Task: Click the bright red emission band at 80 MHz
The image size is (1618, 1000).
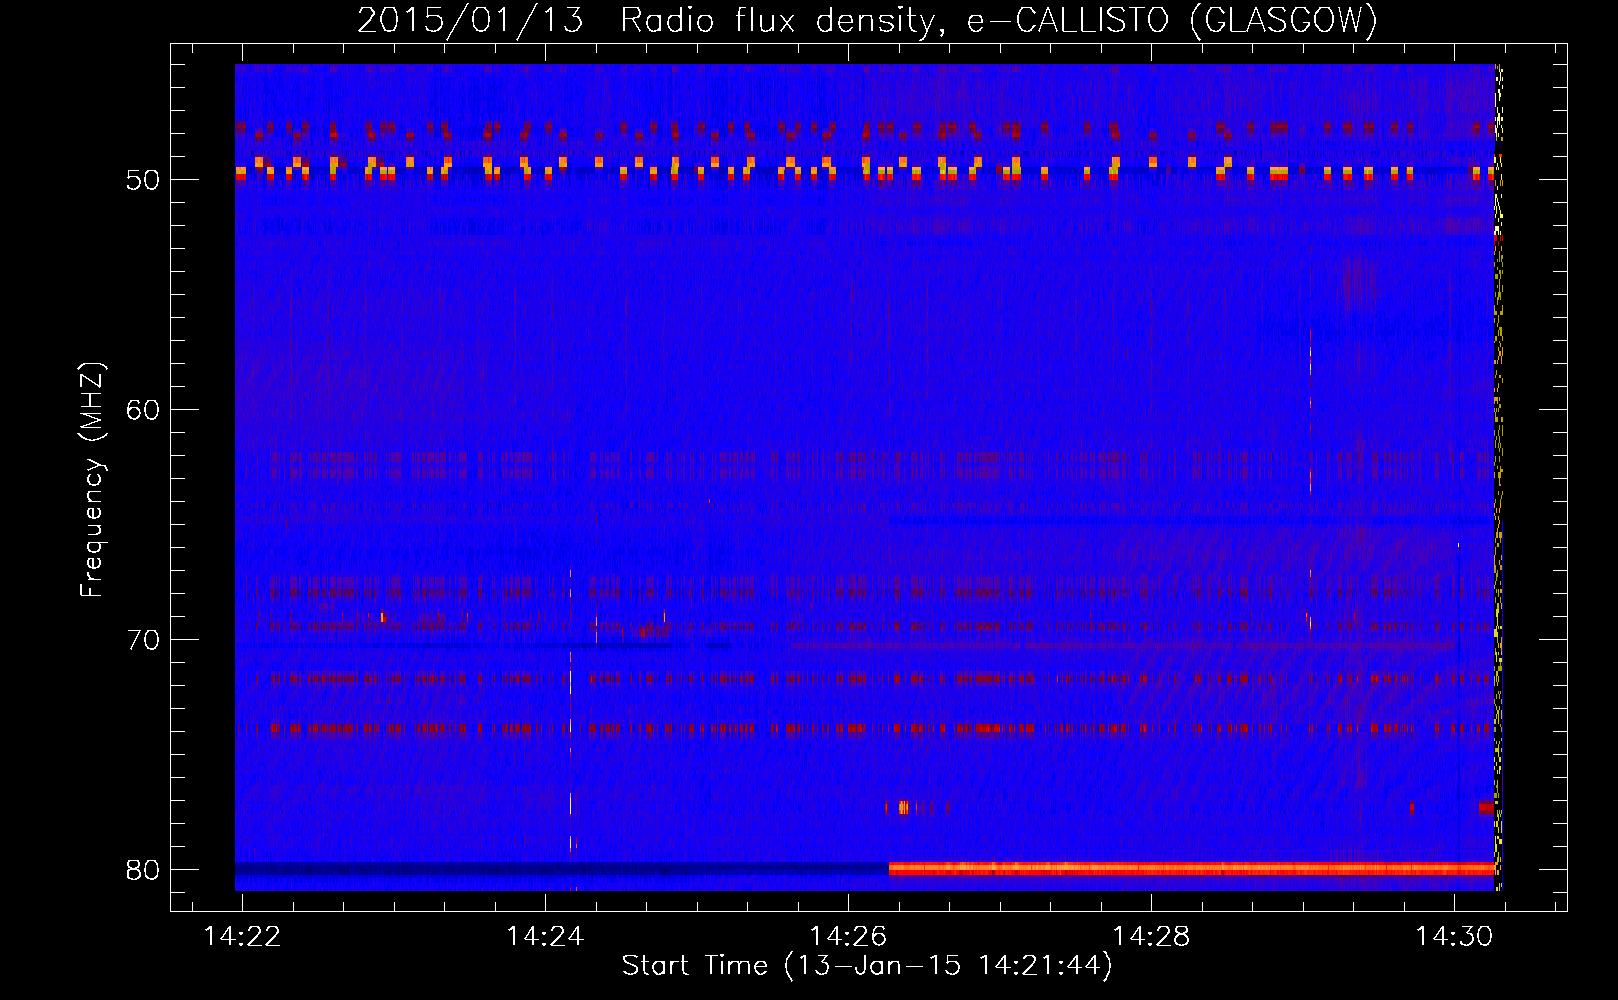Action: (1191, 868)
